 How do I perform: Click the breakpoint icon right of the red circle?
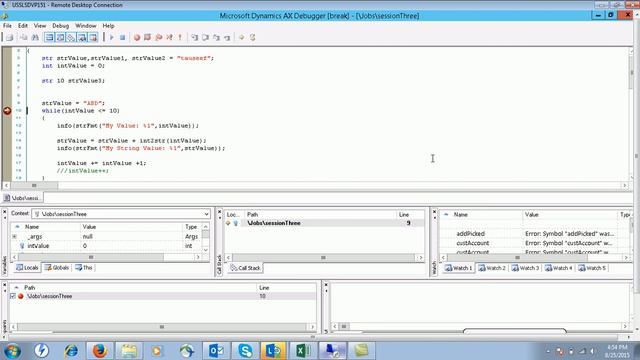pos(147,38)
